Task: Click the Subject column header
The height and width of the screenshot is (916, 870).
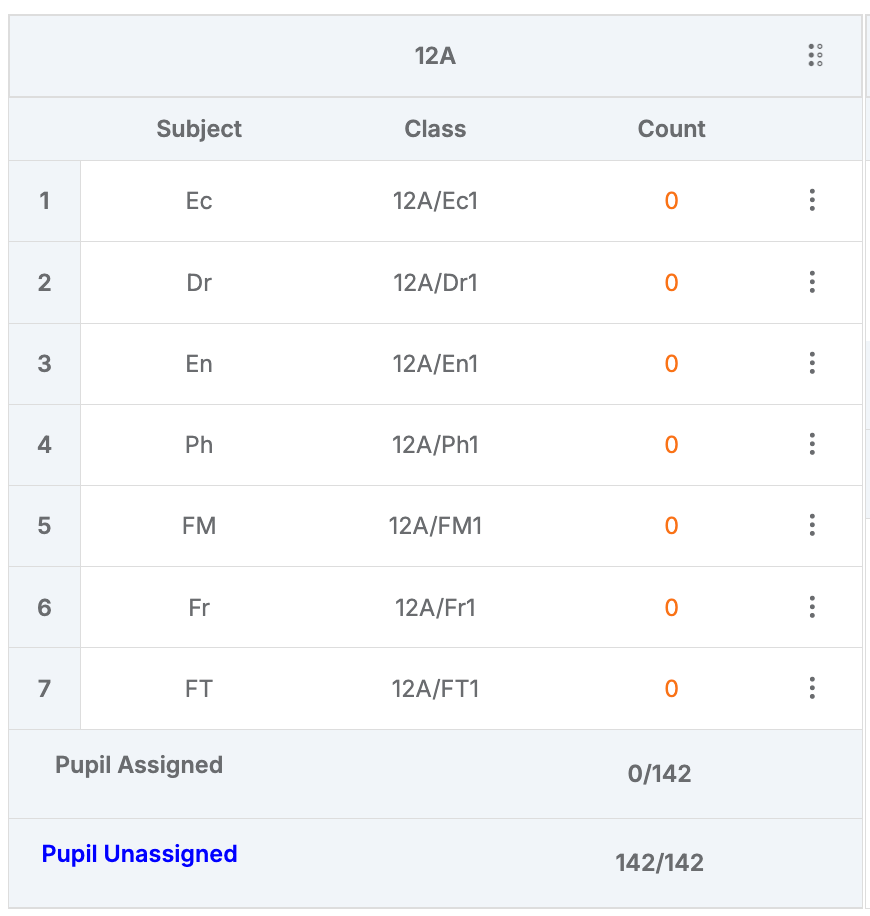Action: tap(199, 129)
